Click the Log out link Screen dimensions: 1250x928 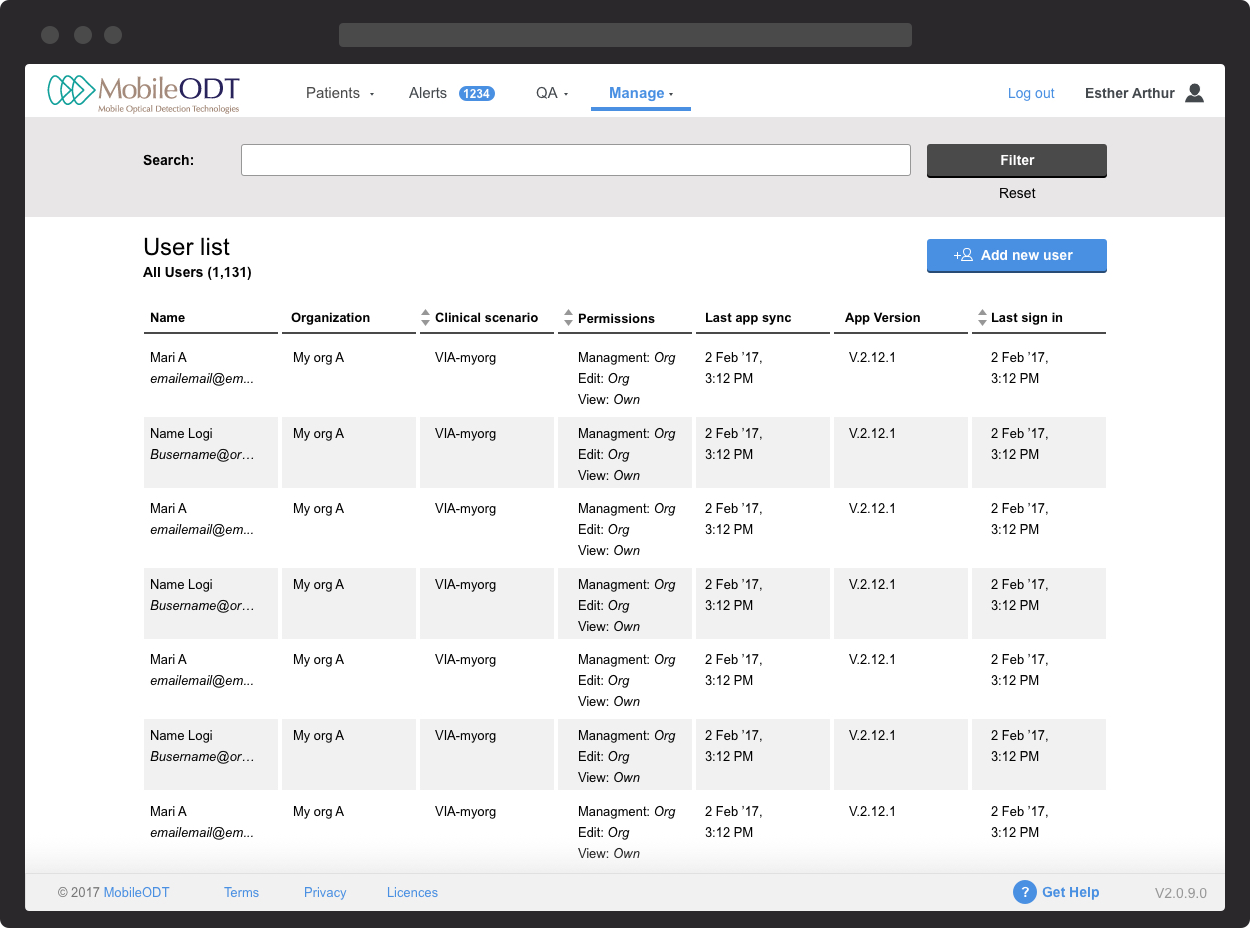click(1031, 92)
